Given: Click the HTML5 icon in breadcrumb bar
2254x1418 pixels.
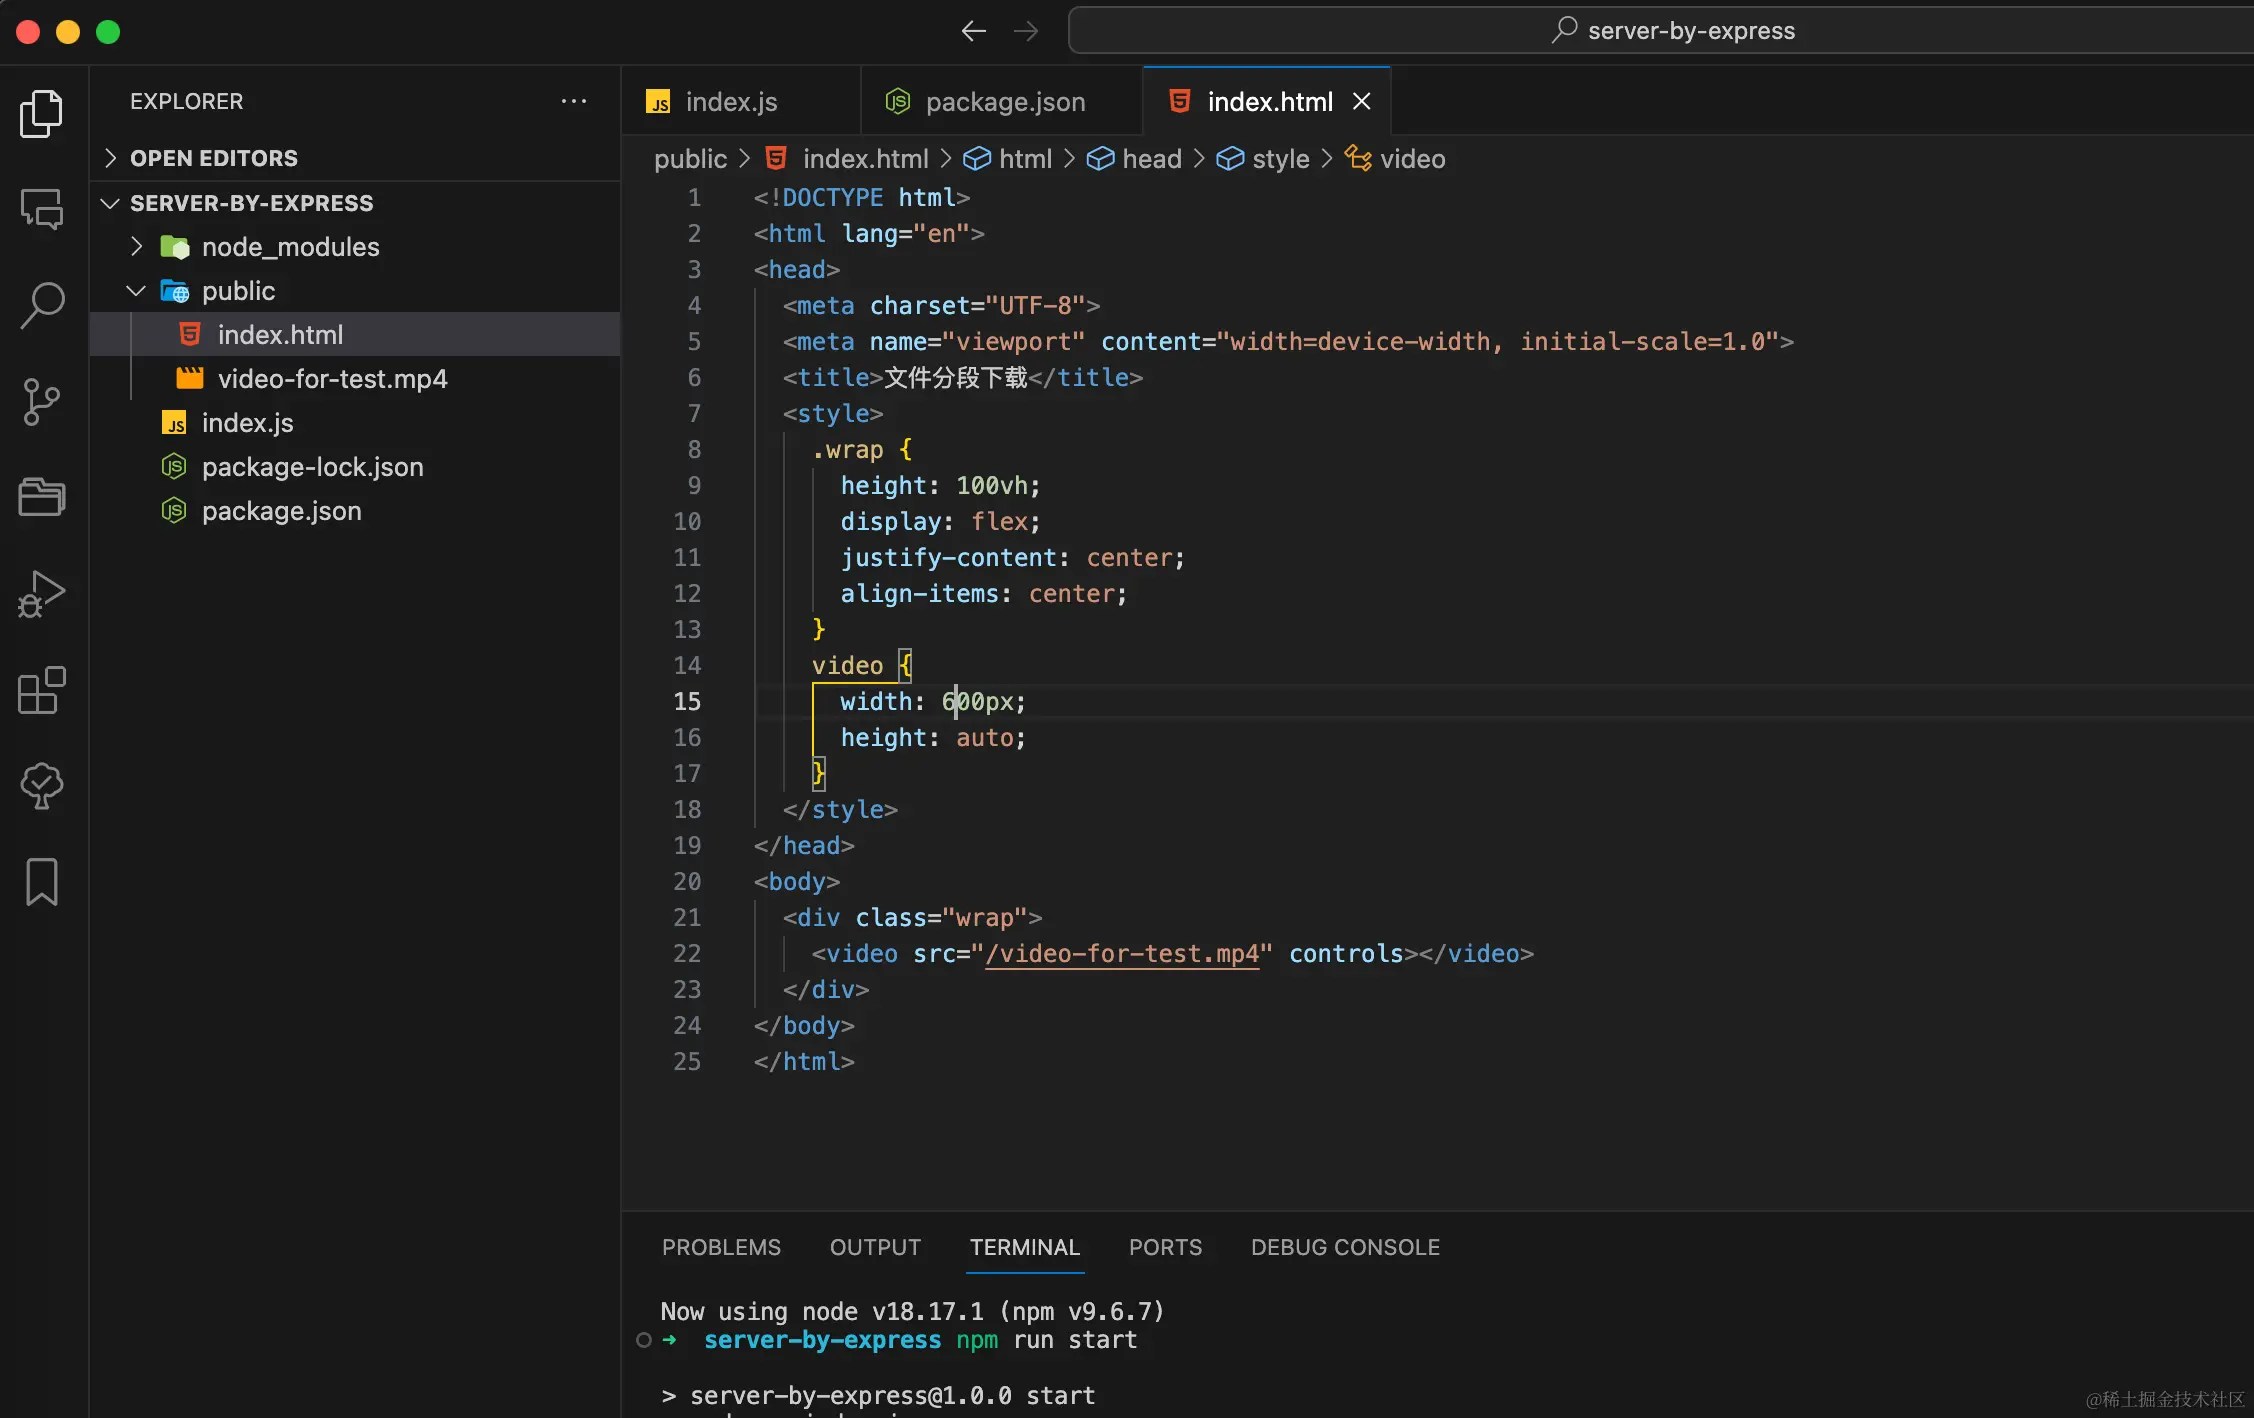Looking at the screenshot, I should 776,158.
